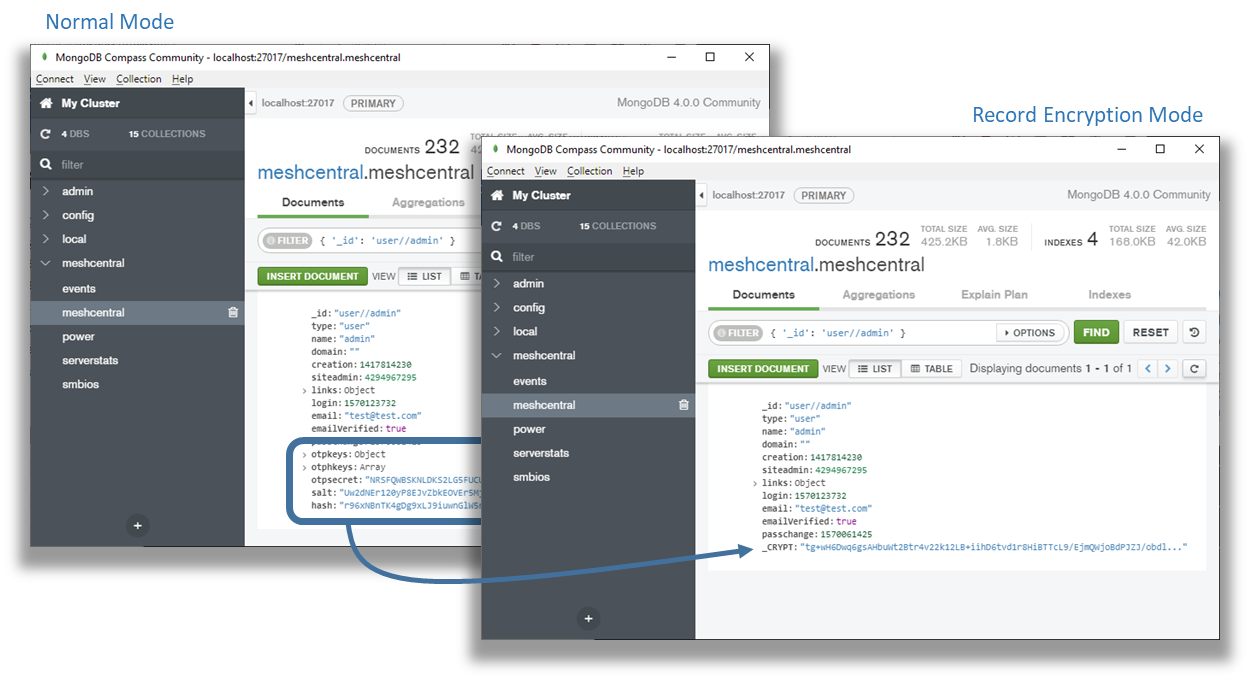Open the Explain Plan tab

[994, 295]
